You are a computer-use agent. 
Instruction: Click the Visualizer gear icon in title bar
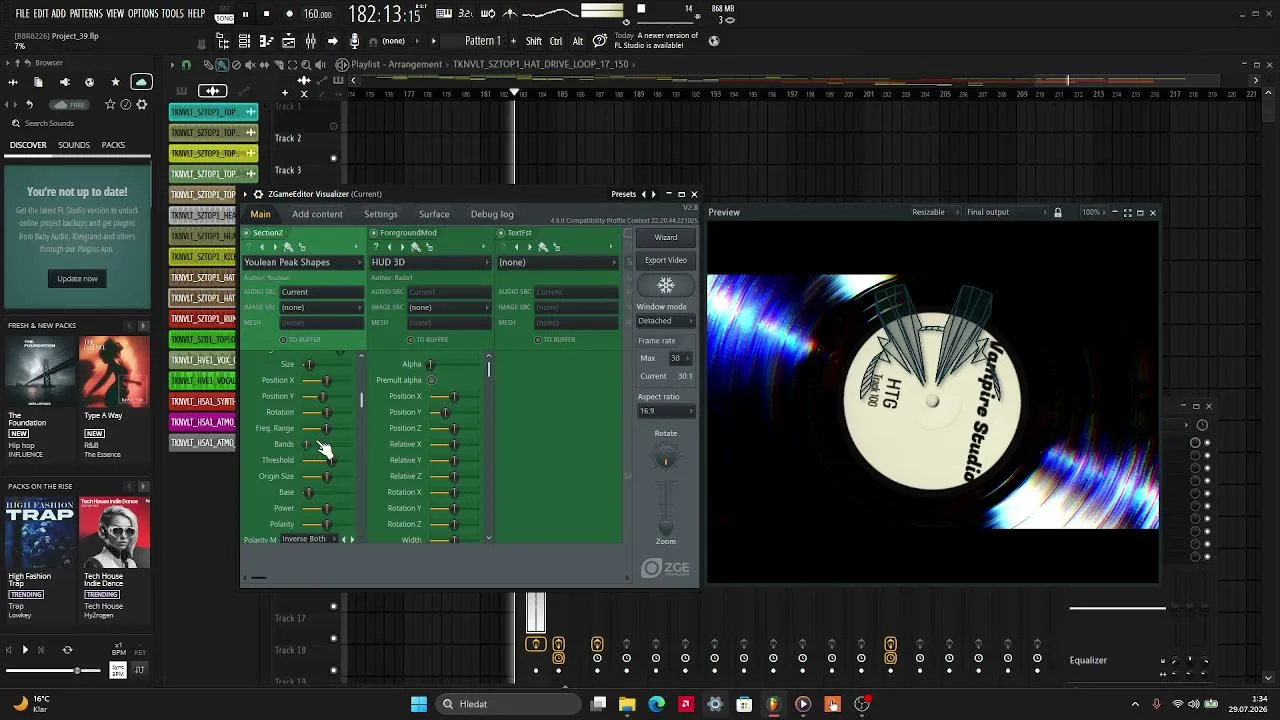[258, 194]
